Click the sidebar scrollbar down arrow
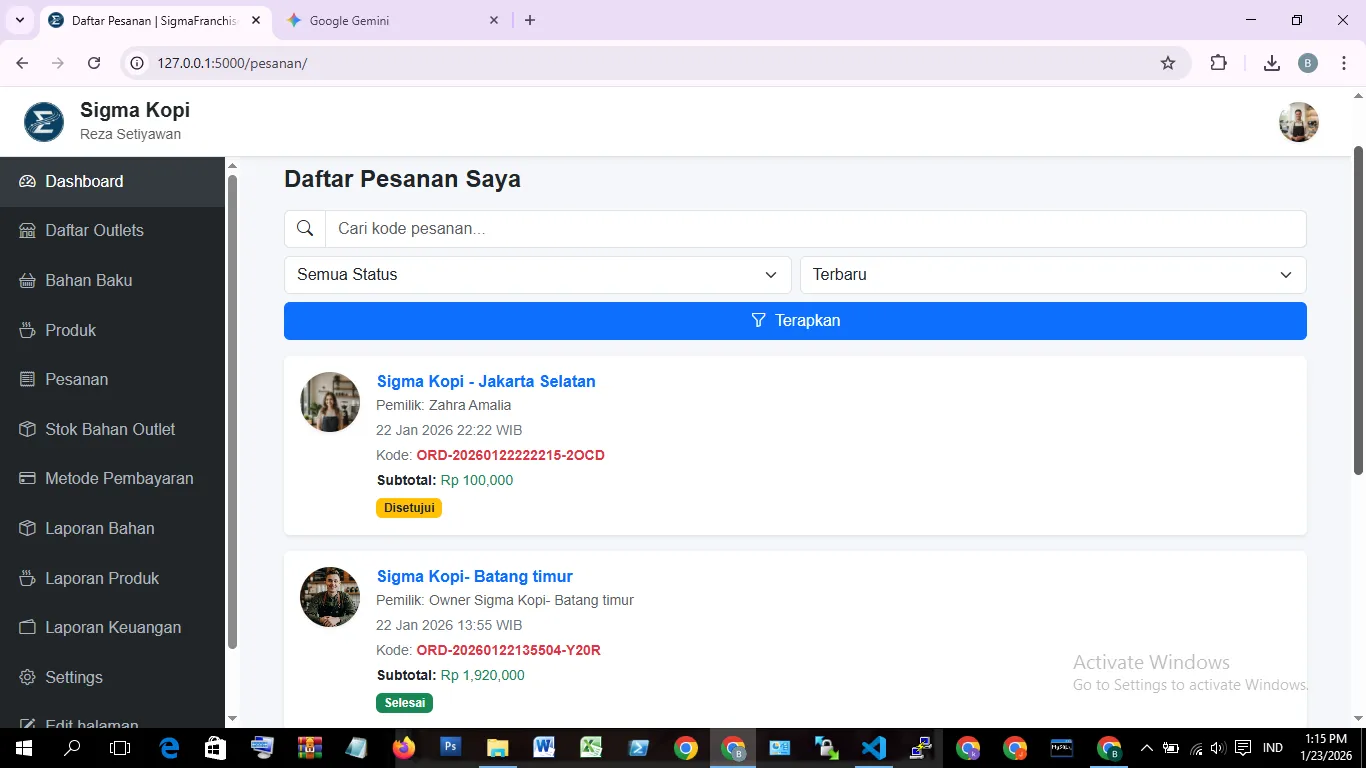Image resolution: width=1366 pixels, height=768 pixels. coord(232,718)
